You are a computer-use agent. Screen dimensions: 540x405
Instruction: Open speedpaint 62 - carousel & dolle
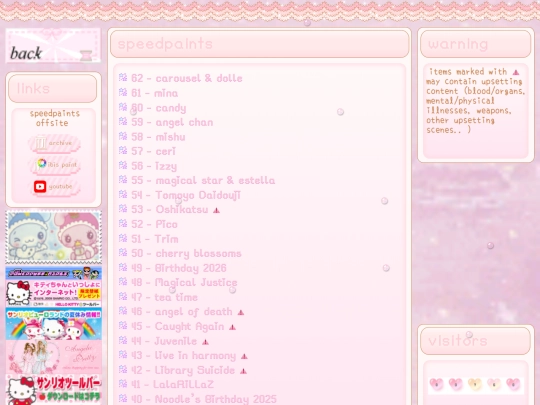187,78
